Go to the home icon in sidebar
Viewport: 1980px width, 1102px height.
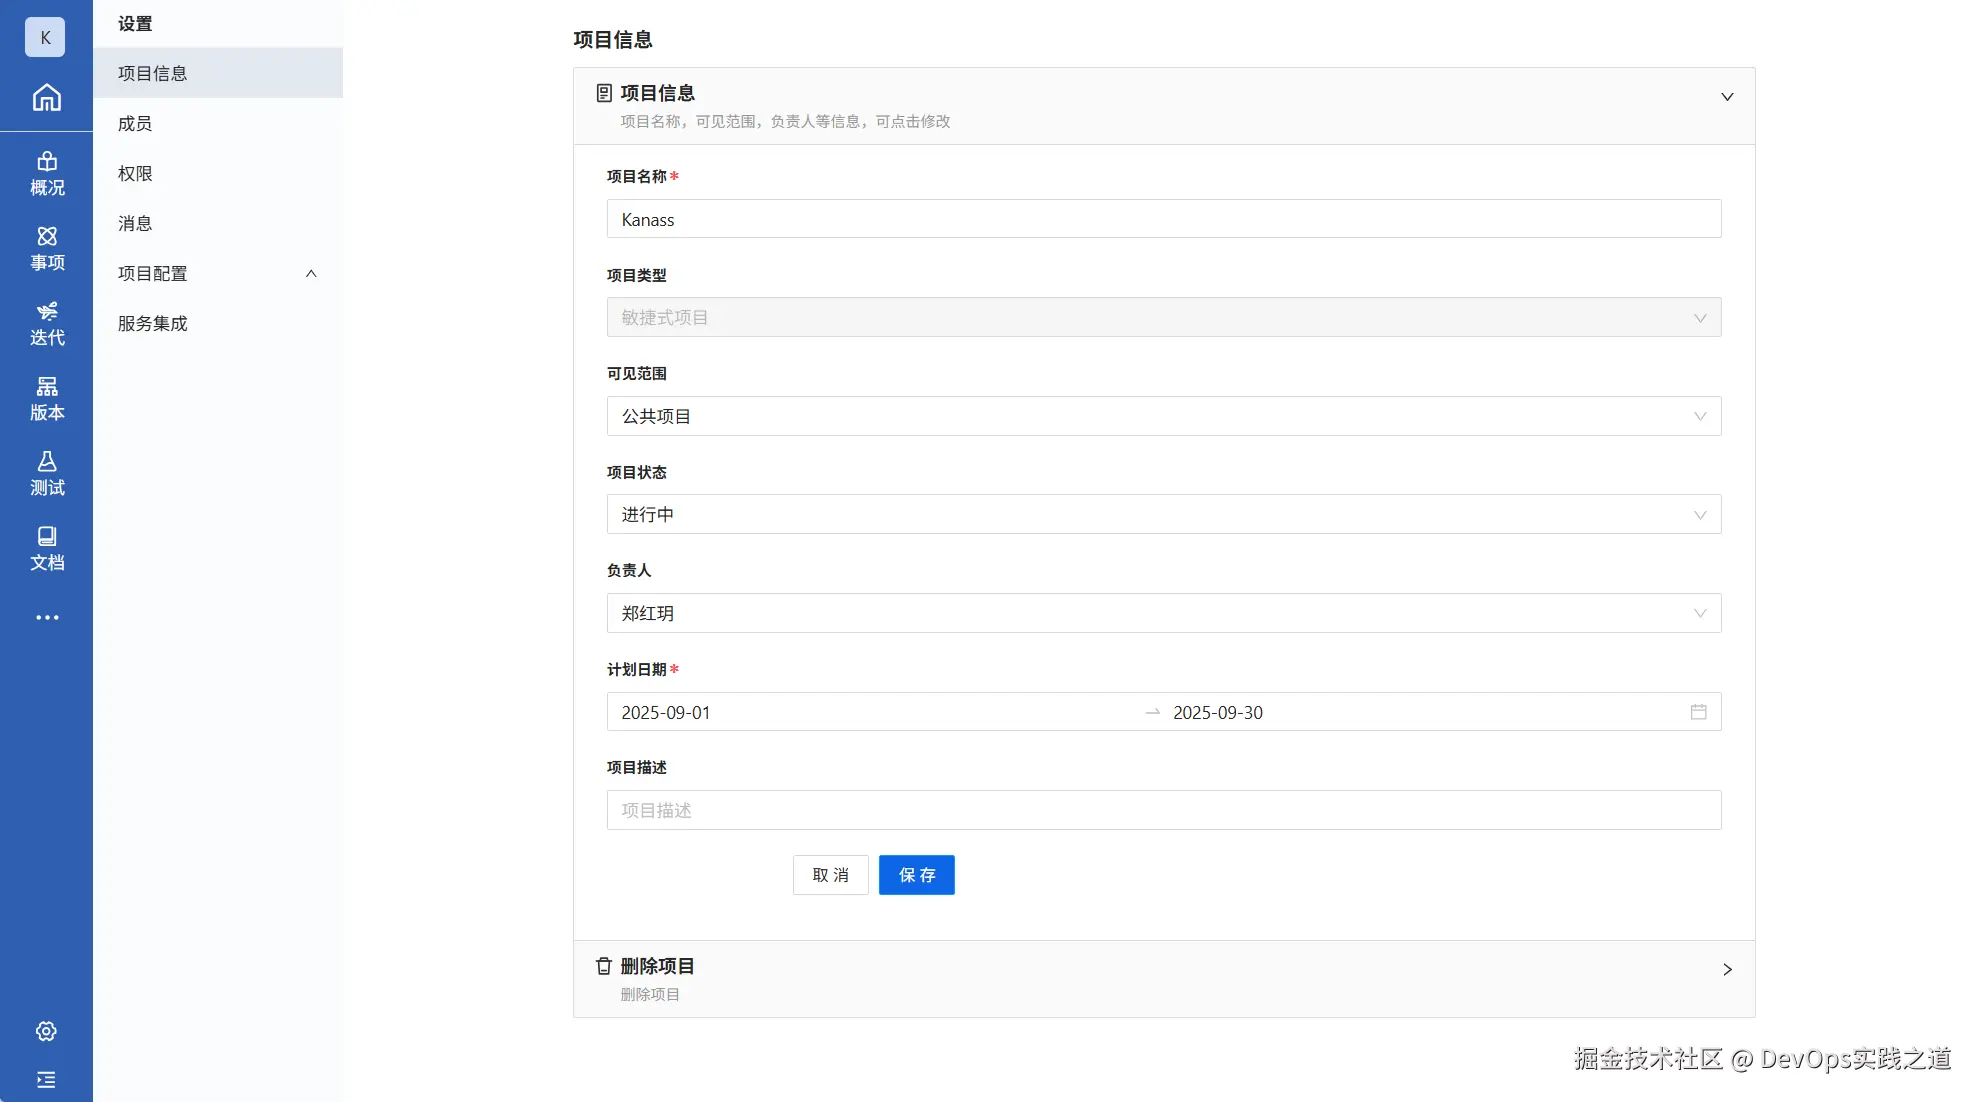[46, 98]
